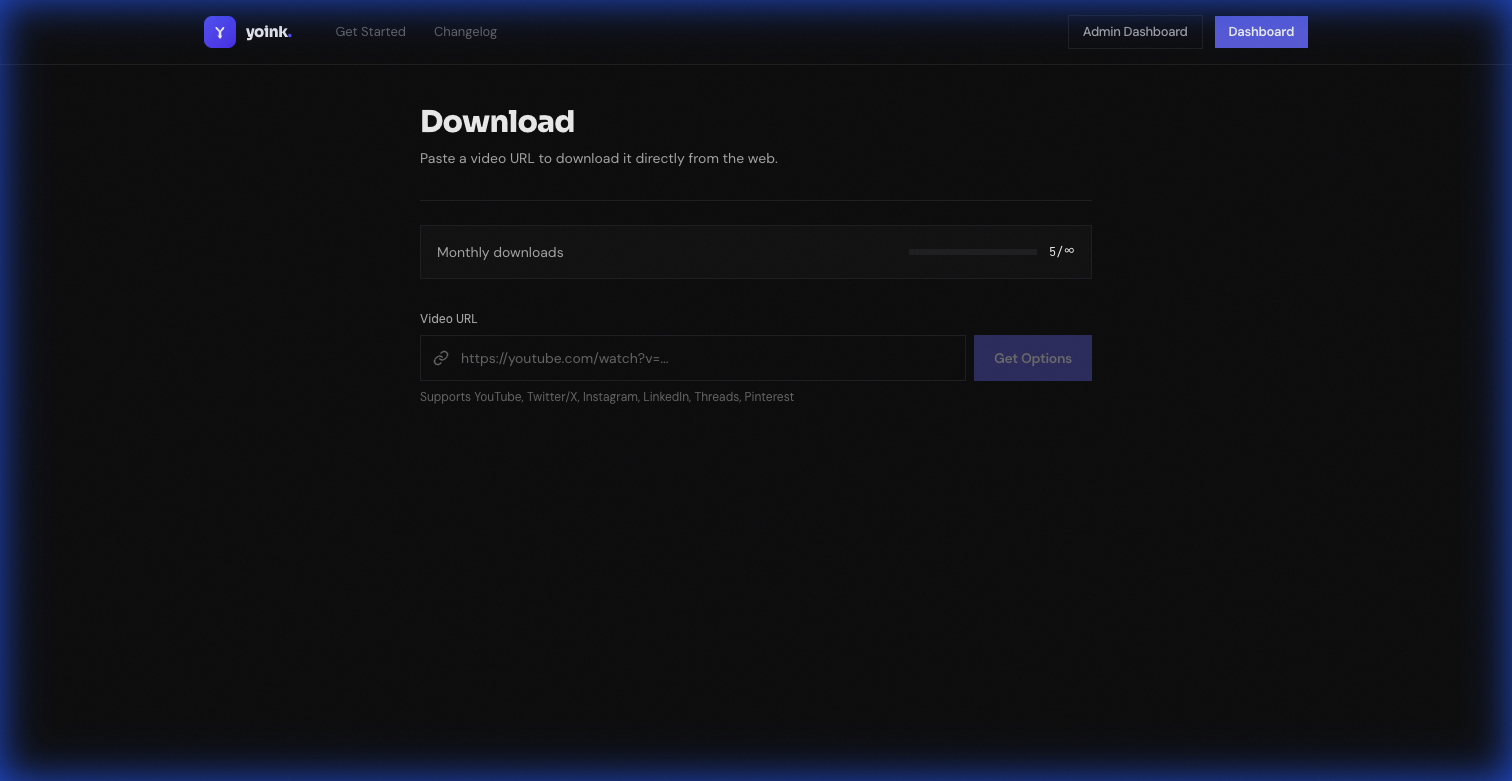Image resolution: width=1512 pixels, height=781 pixels.
Task: Open the Get Started page
Action: pyautogui.click(x=370, y=31)
